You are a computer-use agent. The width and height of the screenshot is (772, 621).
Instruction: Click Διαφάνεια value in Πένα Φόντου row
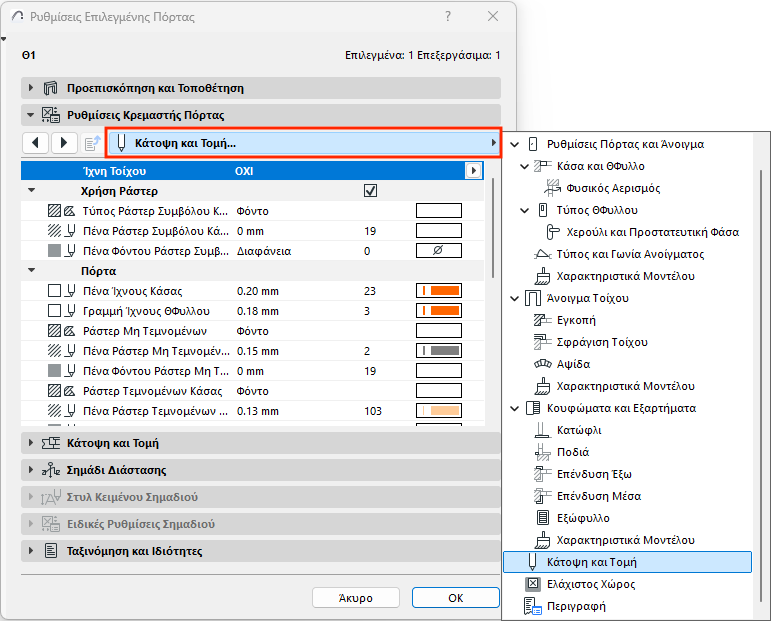tap(264, 251)
